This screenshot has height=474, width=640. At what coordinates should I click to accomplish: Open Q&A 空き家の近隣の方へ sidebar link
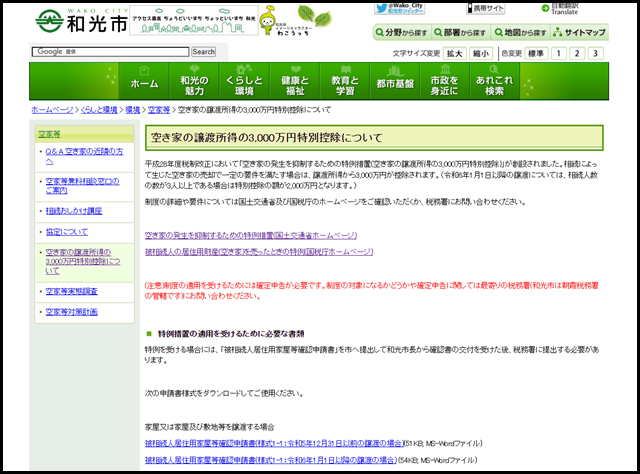coord(84,156)
